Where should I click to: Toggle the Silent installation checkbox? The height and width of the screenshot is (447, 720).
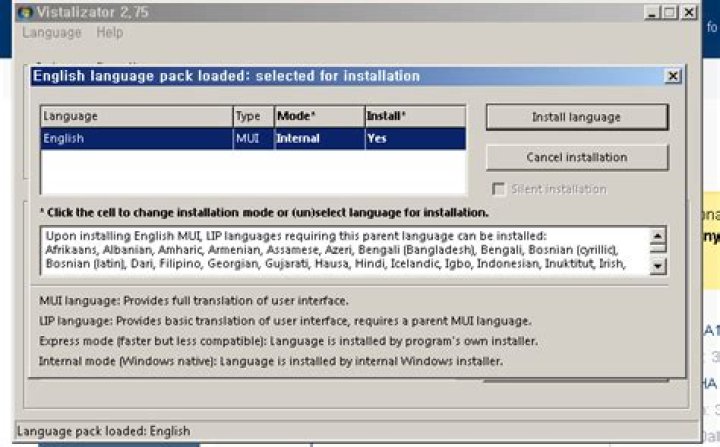498,189
